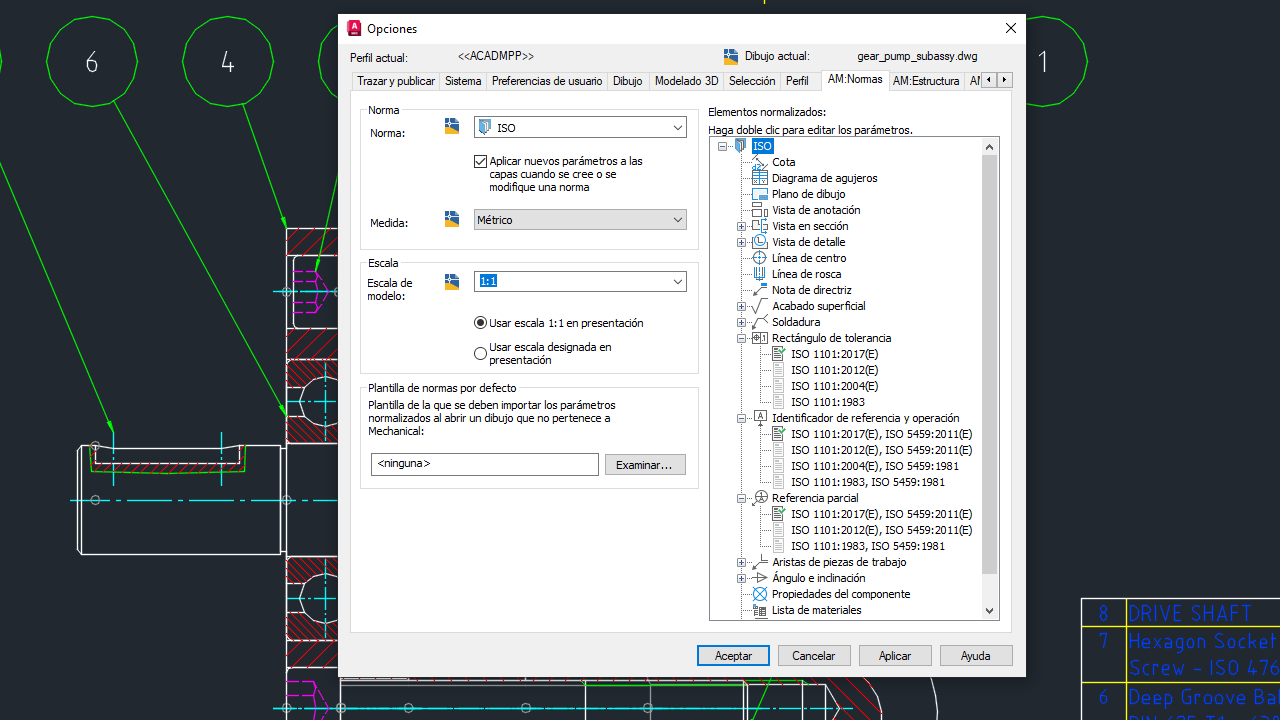Collapse the Rectángulo de tolerancia node

pyautogui.click(x=742, y=338)
